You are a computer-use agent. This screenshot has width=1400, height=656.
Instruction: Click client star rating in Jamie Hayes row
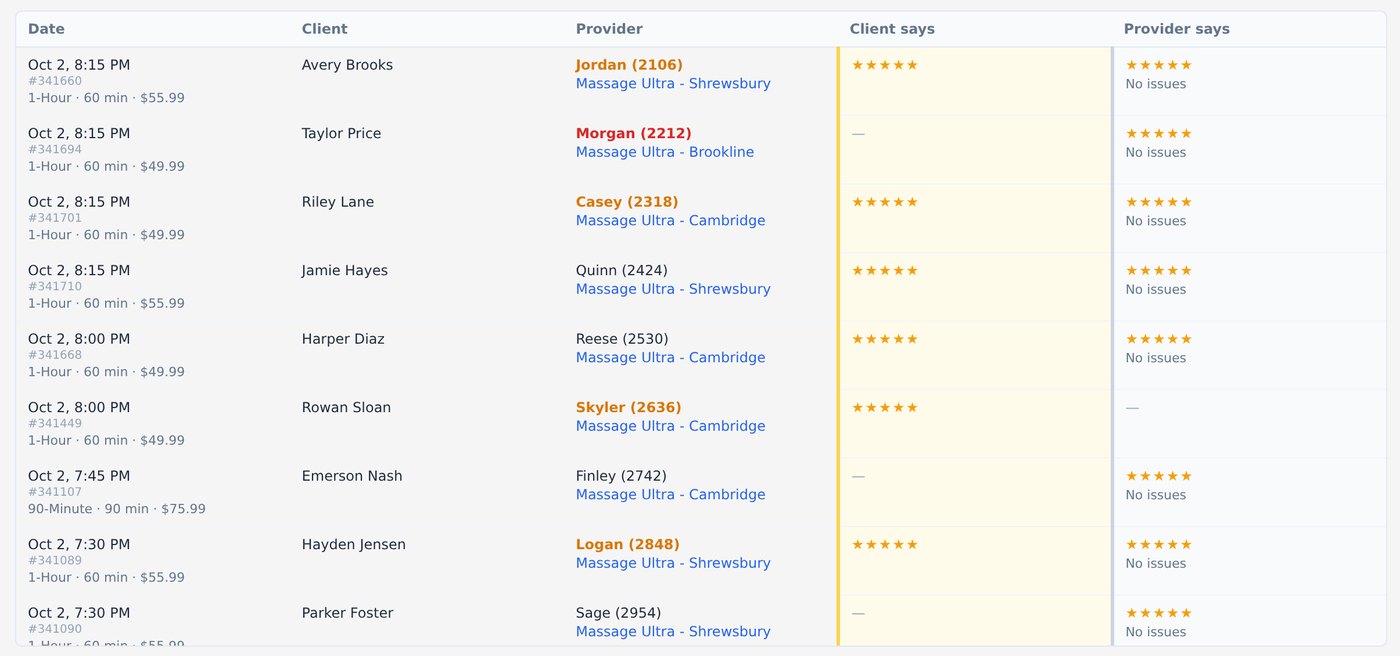pyautogui.click(x=885, y=270)
